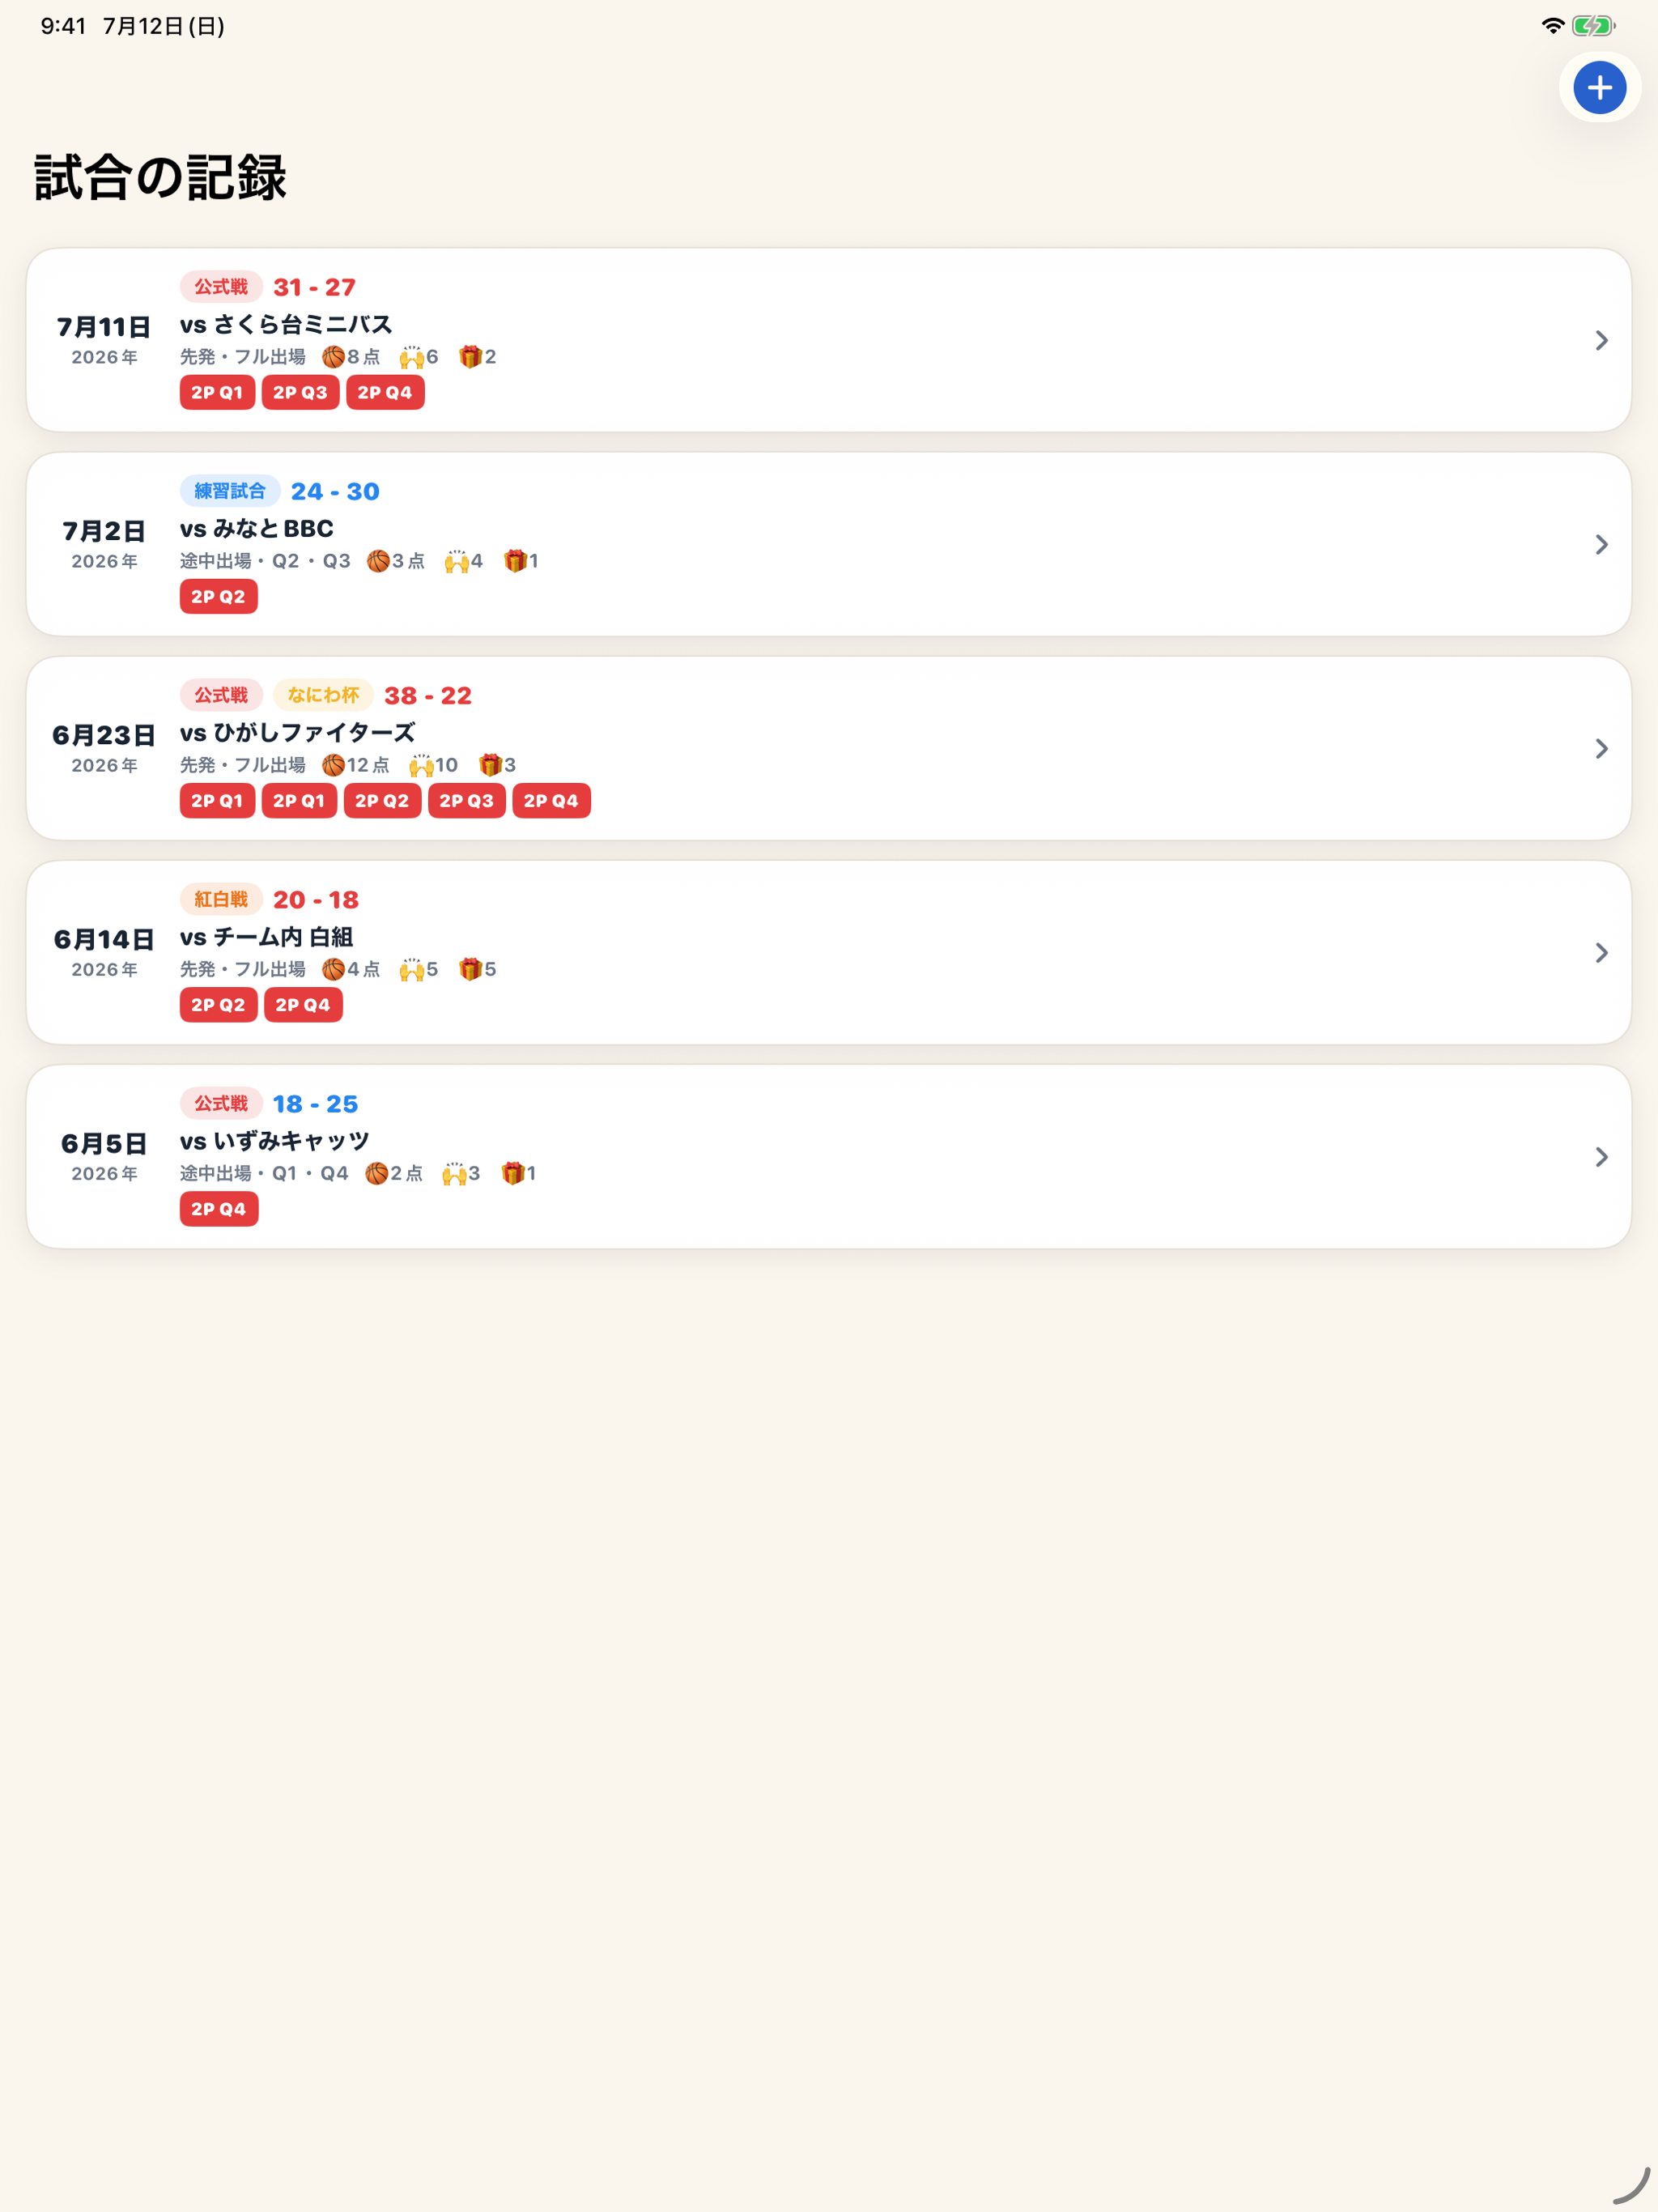1658x2212 pixels.
Task: Open the 7月11日 game chevron
Action: click(1601, 341)
